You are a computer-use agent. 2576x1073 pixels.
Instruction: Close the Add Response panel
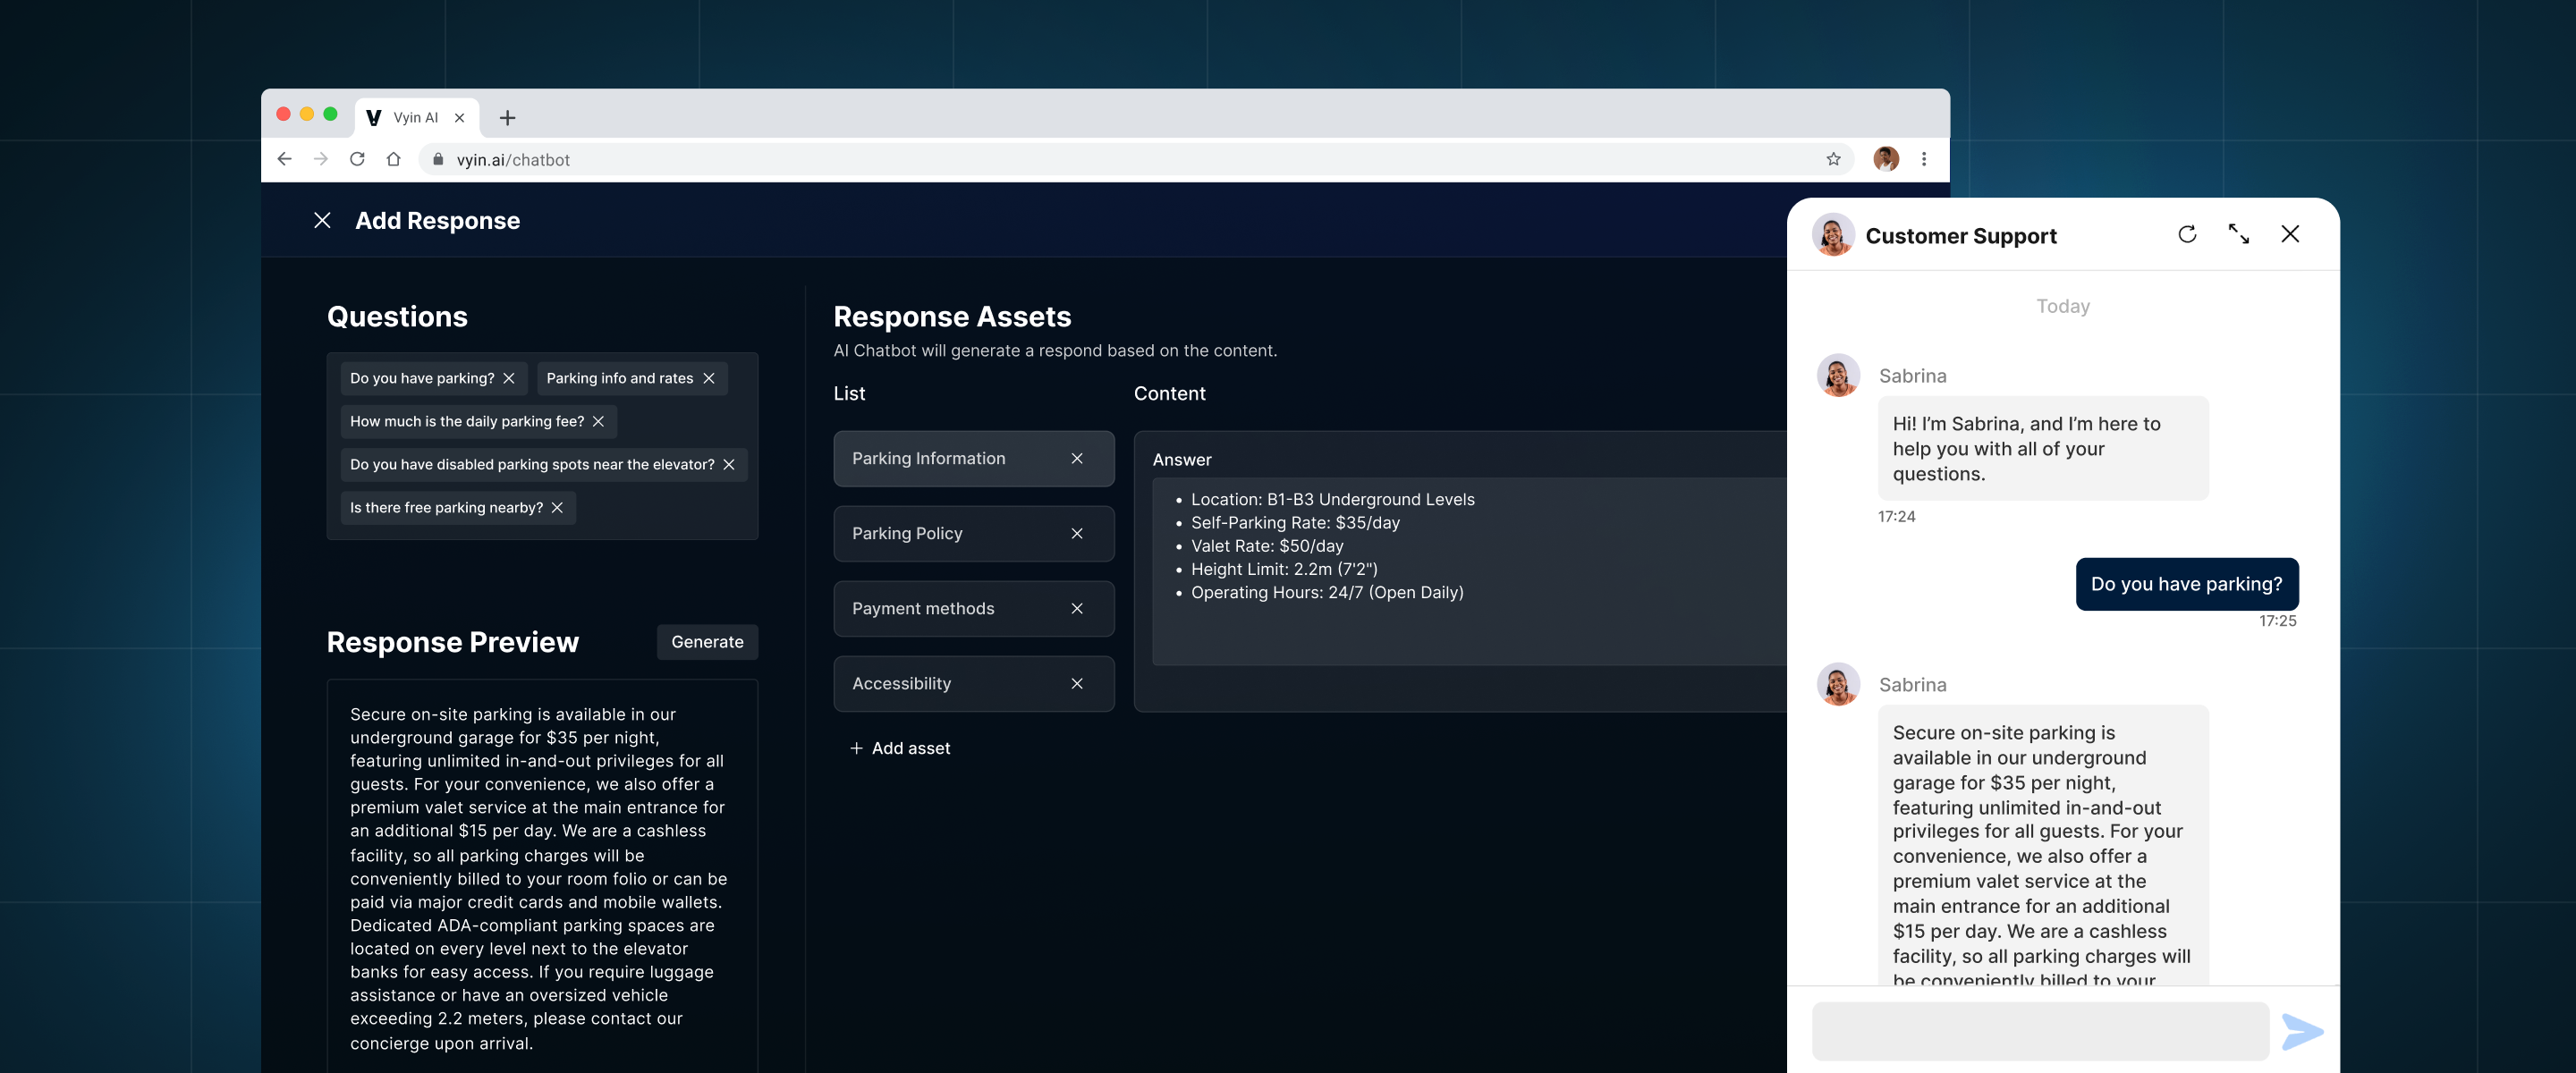pos(322,220)
